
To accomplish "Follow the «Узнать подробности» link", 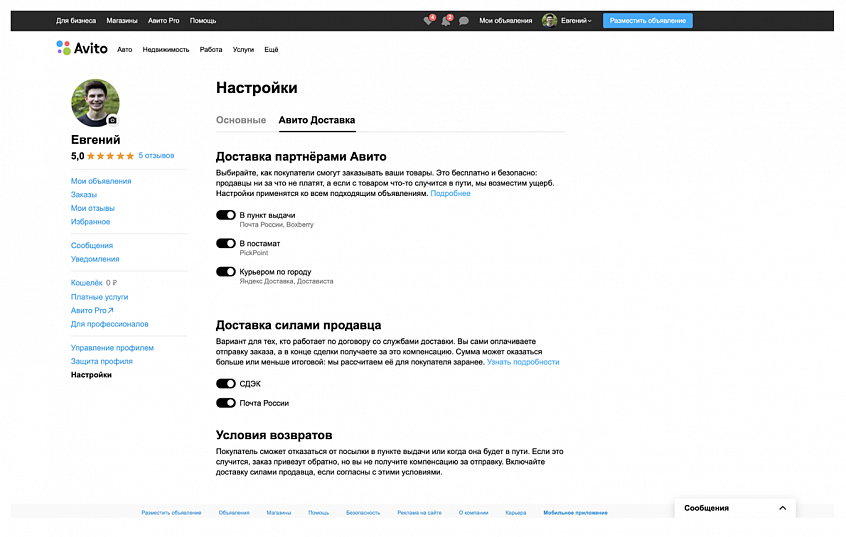I will click(523, 362).
